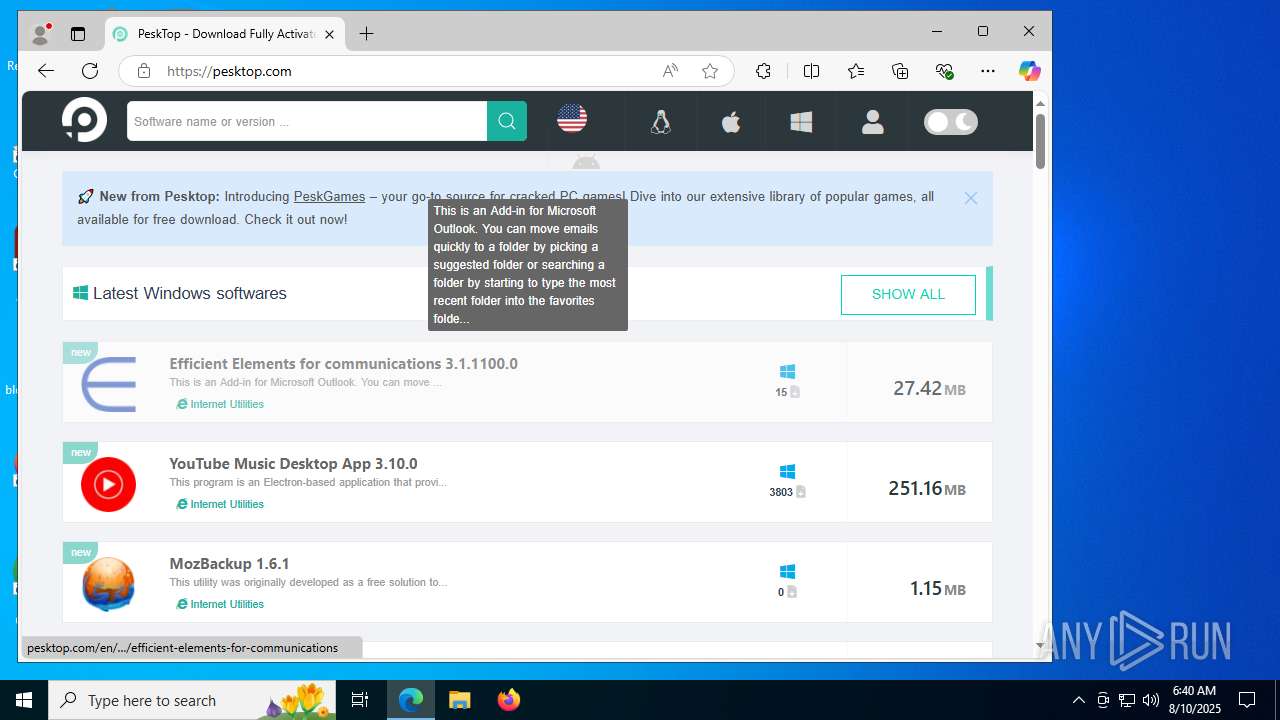
Task: Close the PeskTop tab
Action: click(330, 34)
